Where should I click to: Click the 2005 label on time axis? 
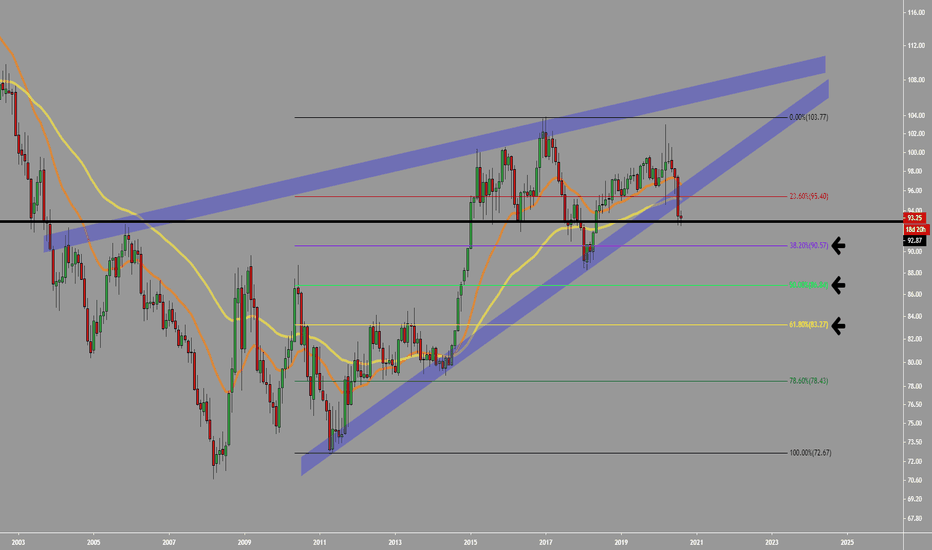[93, 542]
